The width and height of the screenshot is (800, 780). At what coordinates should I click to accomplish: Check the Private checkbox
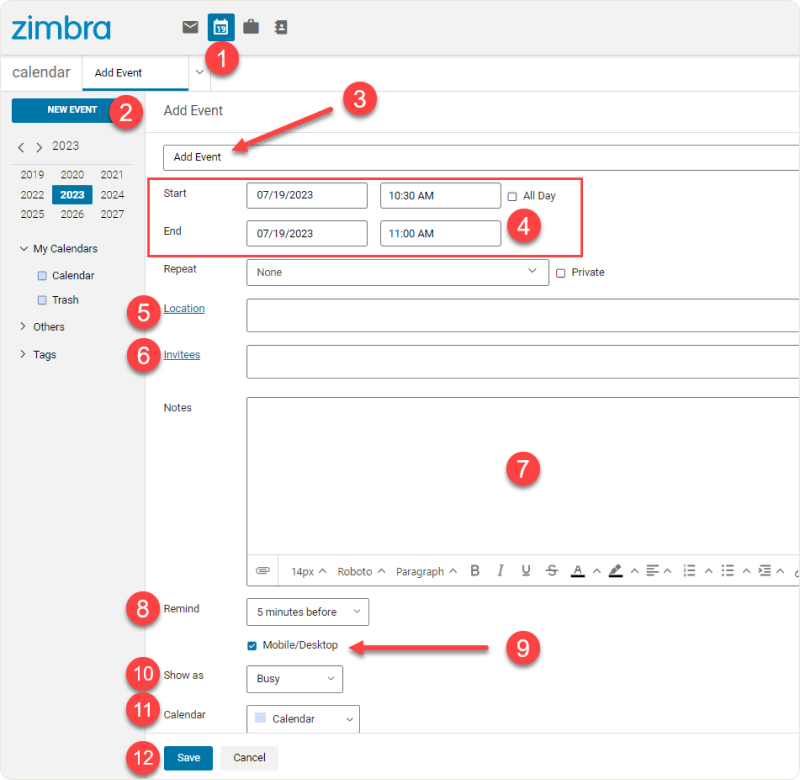(561, 273)
